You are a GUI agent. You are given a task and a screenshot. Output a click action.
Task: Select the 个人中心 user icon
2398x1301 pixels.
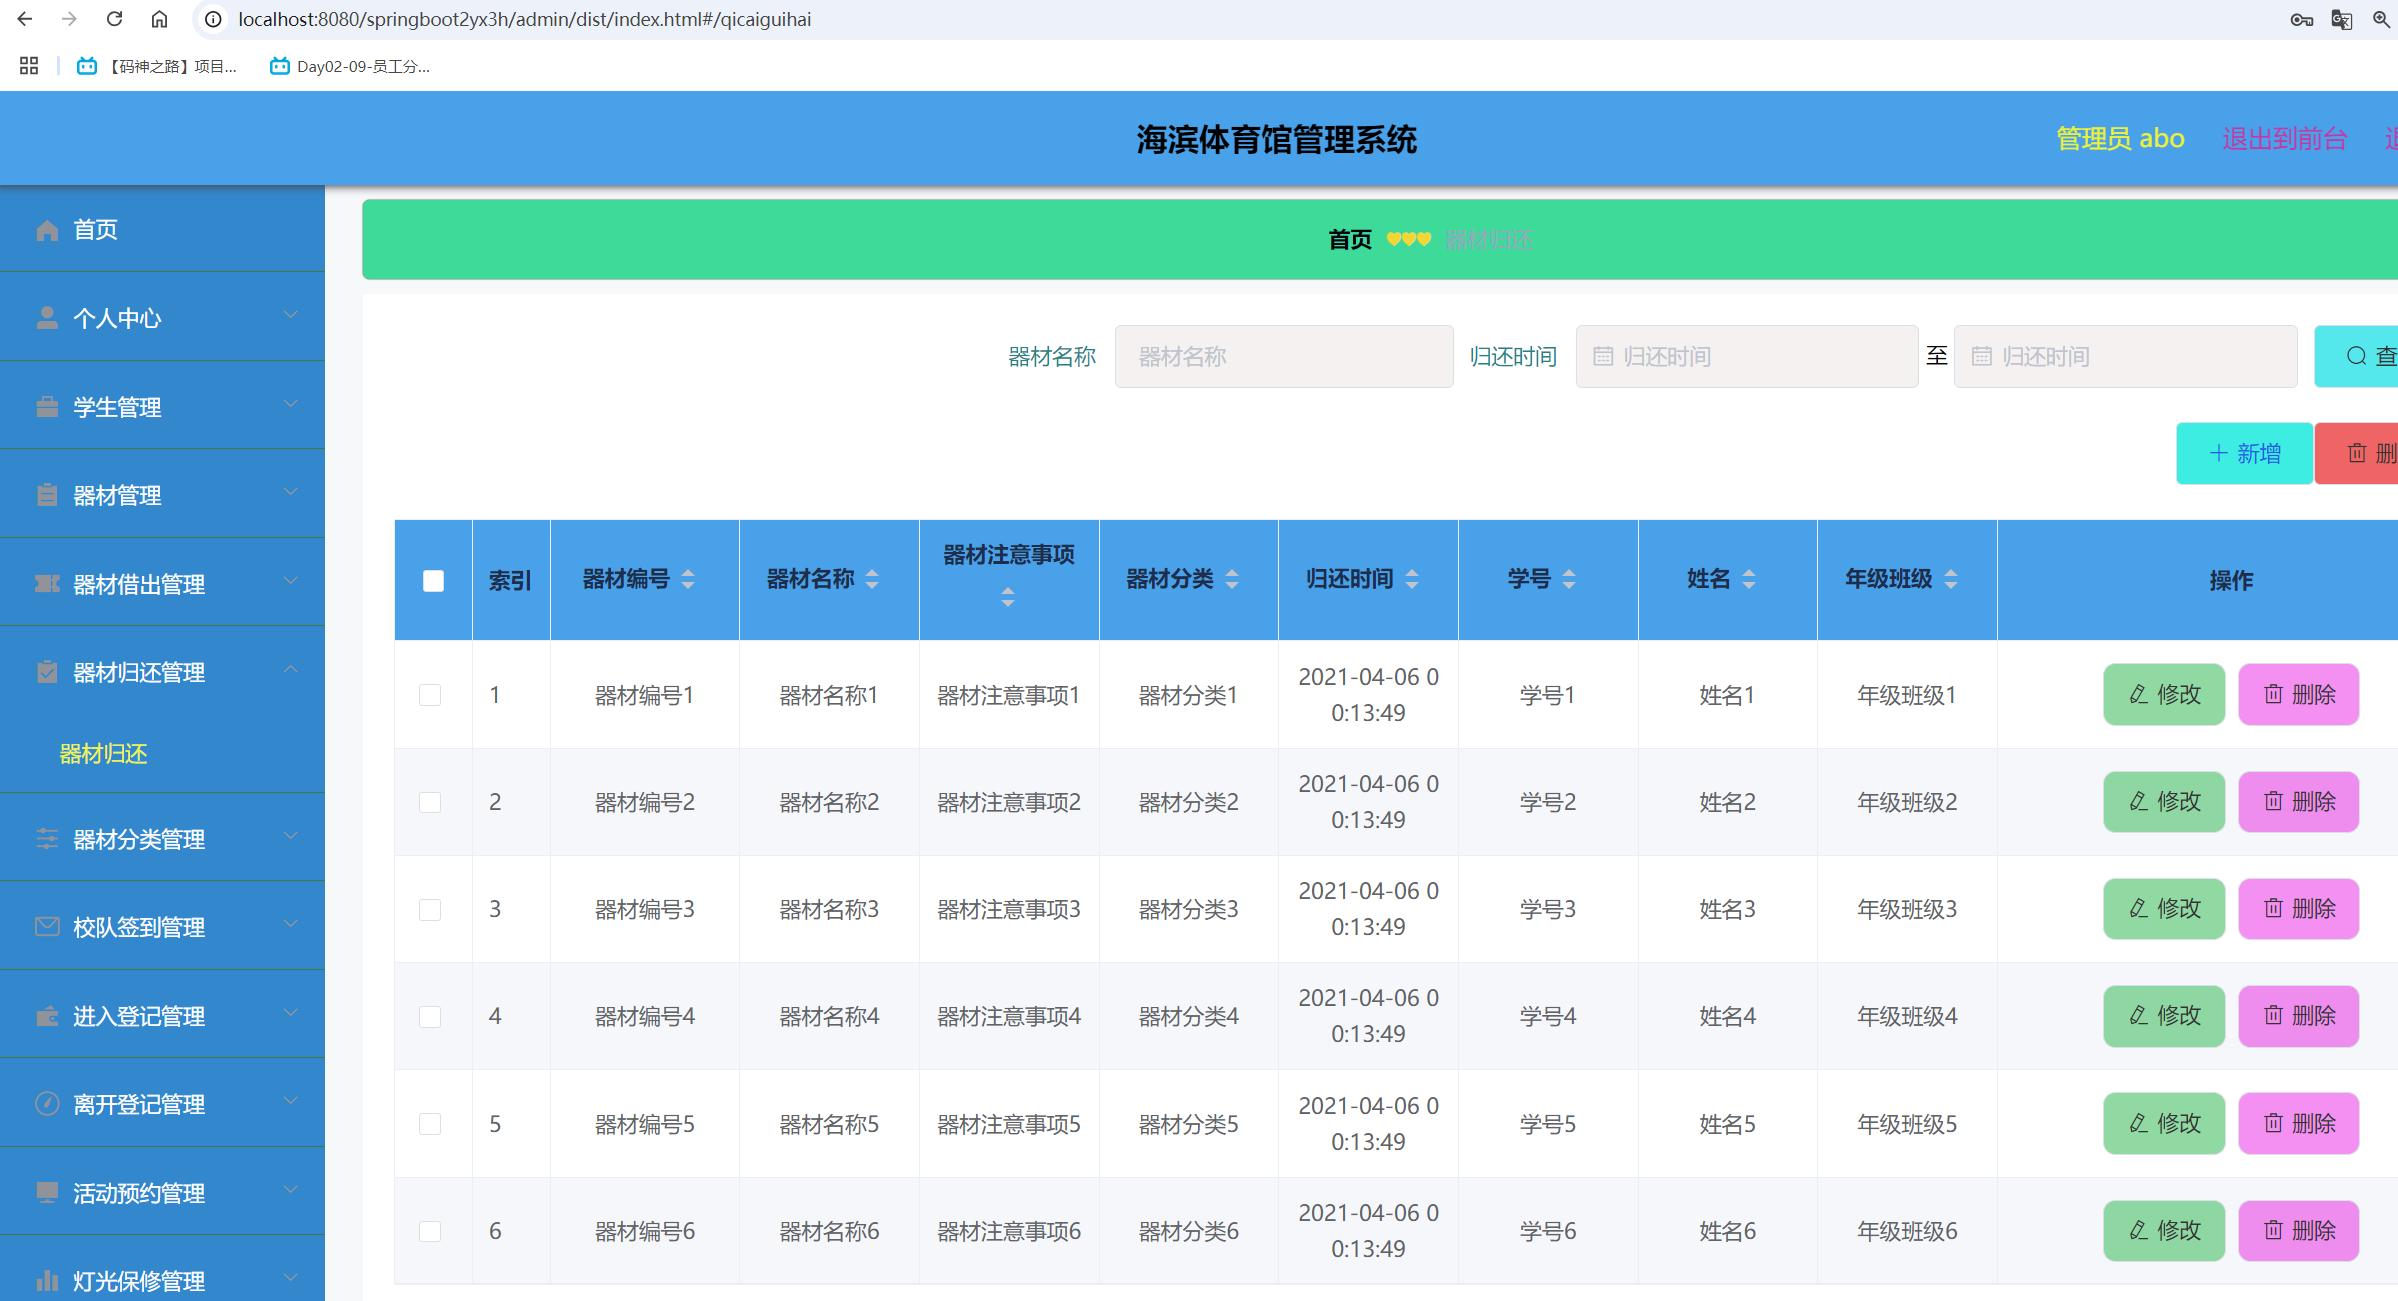[x=47, y=317]
